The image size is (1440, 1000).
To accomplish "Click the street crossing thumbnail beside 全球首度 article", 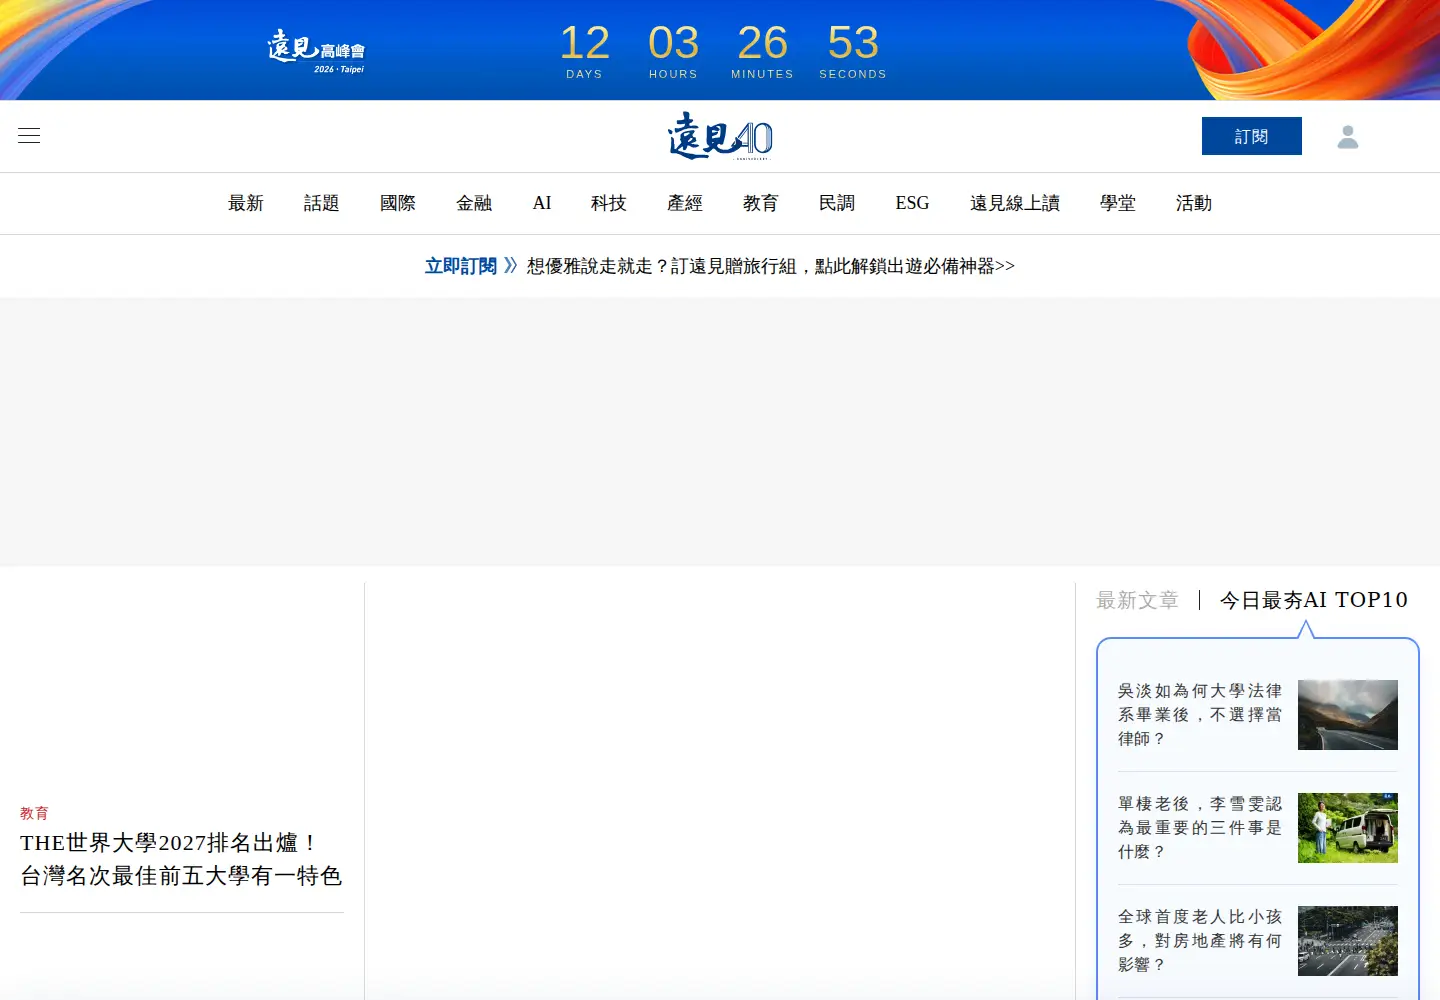I will click(1348, 941).
